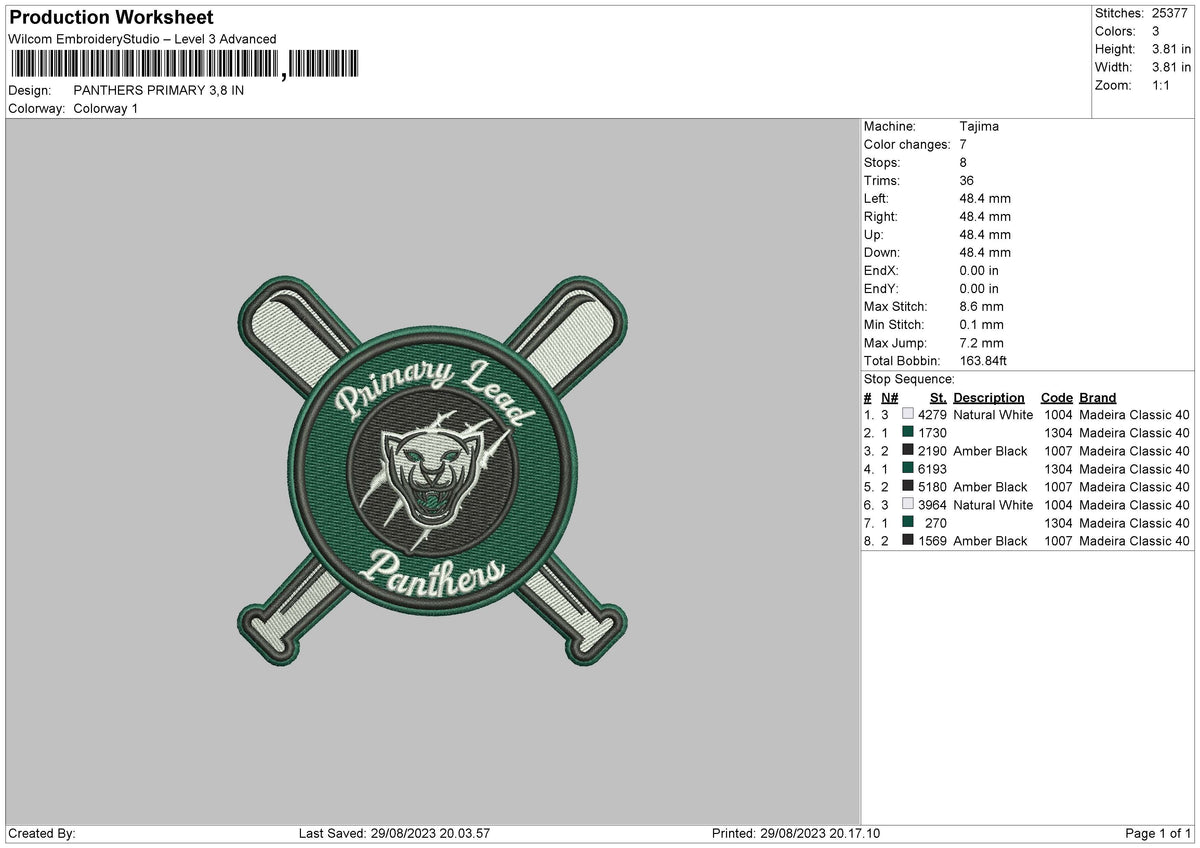Pick the green swatch beside 270 stitches
This screenshot has width=1200, height=848.
(908, 523)
